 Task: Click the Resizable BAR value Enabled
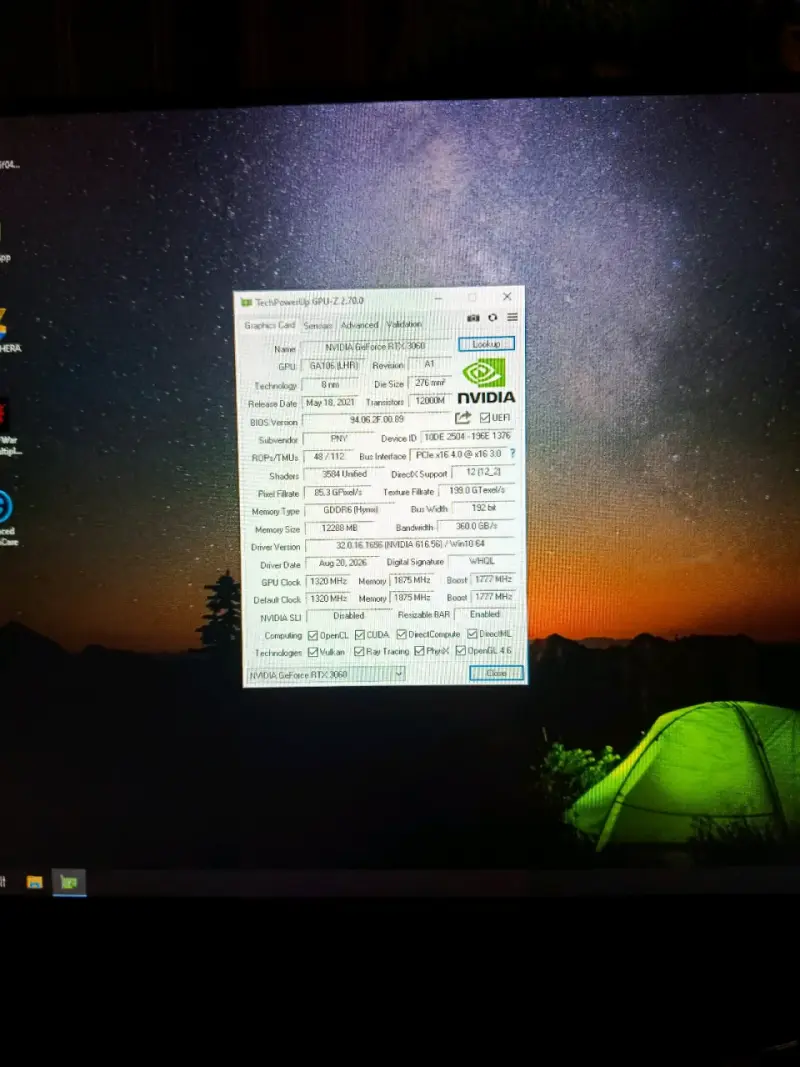click(x=484, y=614)
